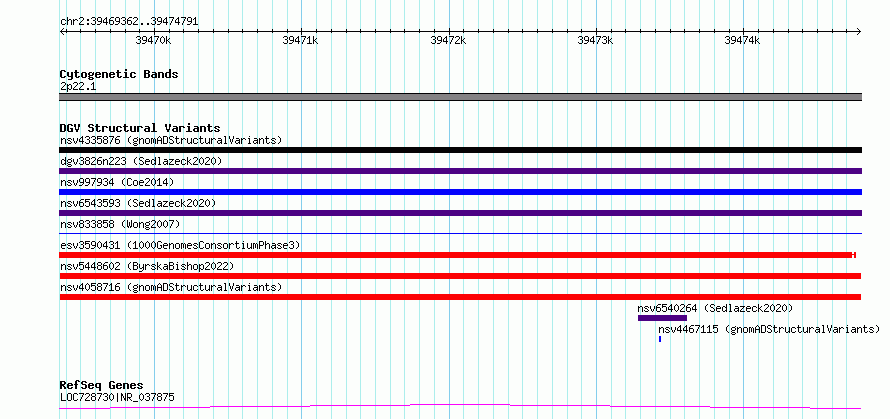Image resolution: width=890 pixels, height=419 pixels.
Task: Click the purple nsv6543593 variant bar
Action: click(460, 213)
